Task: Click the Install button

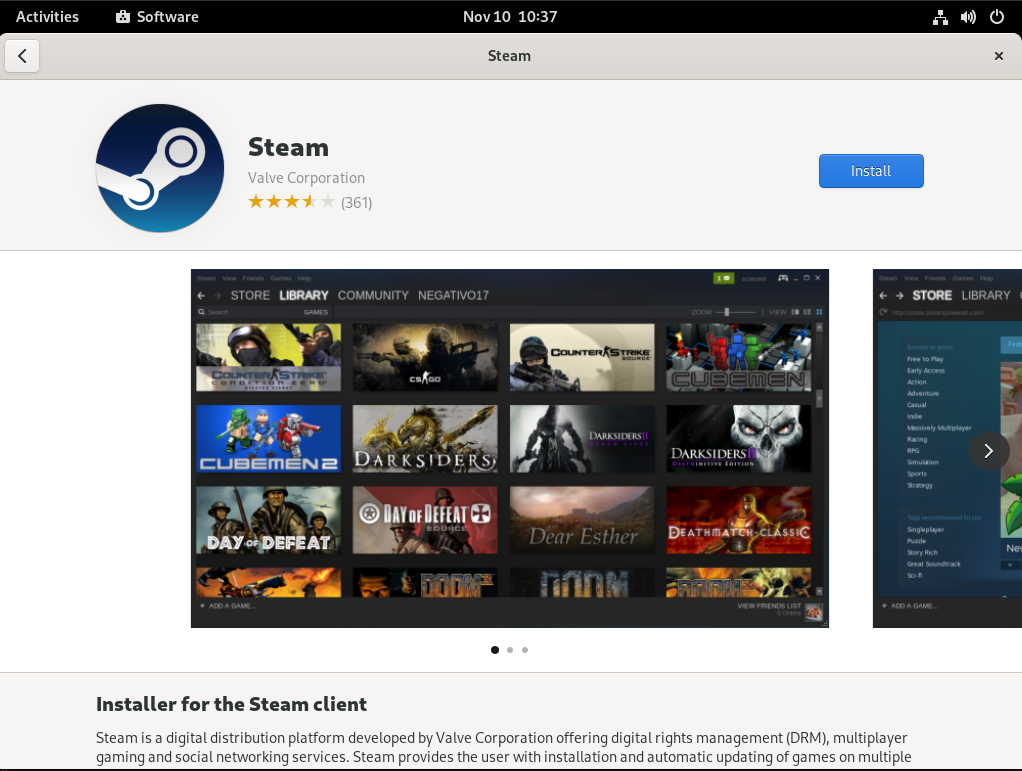Action: 871,171
